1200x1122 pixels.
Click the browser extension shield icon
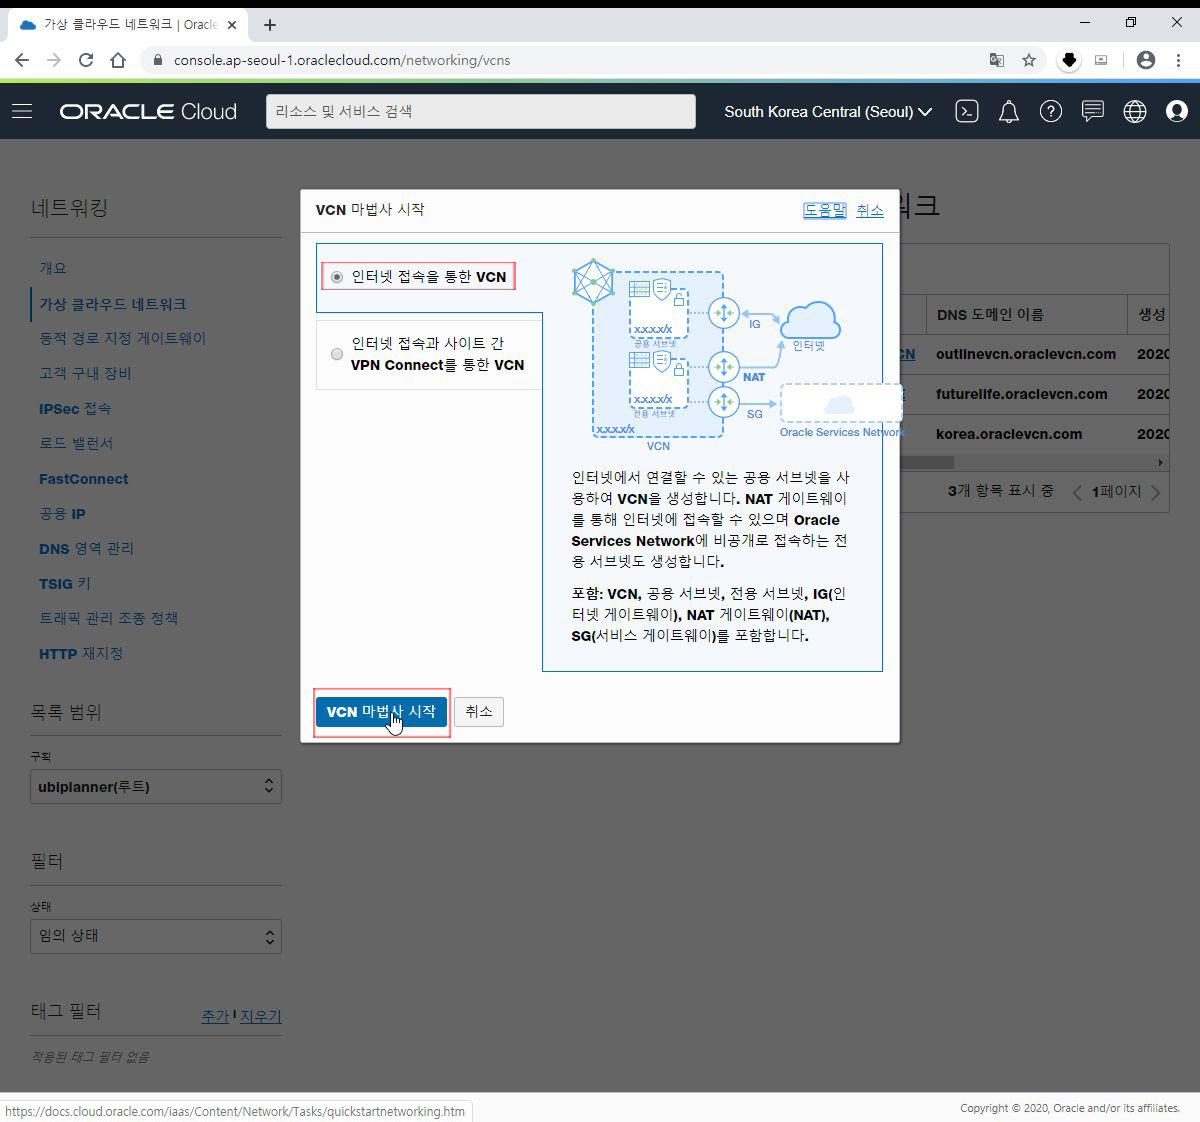coord(1069,60)
